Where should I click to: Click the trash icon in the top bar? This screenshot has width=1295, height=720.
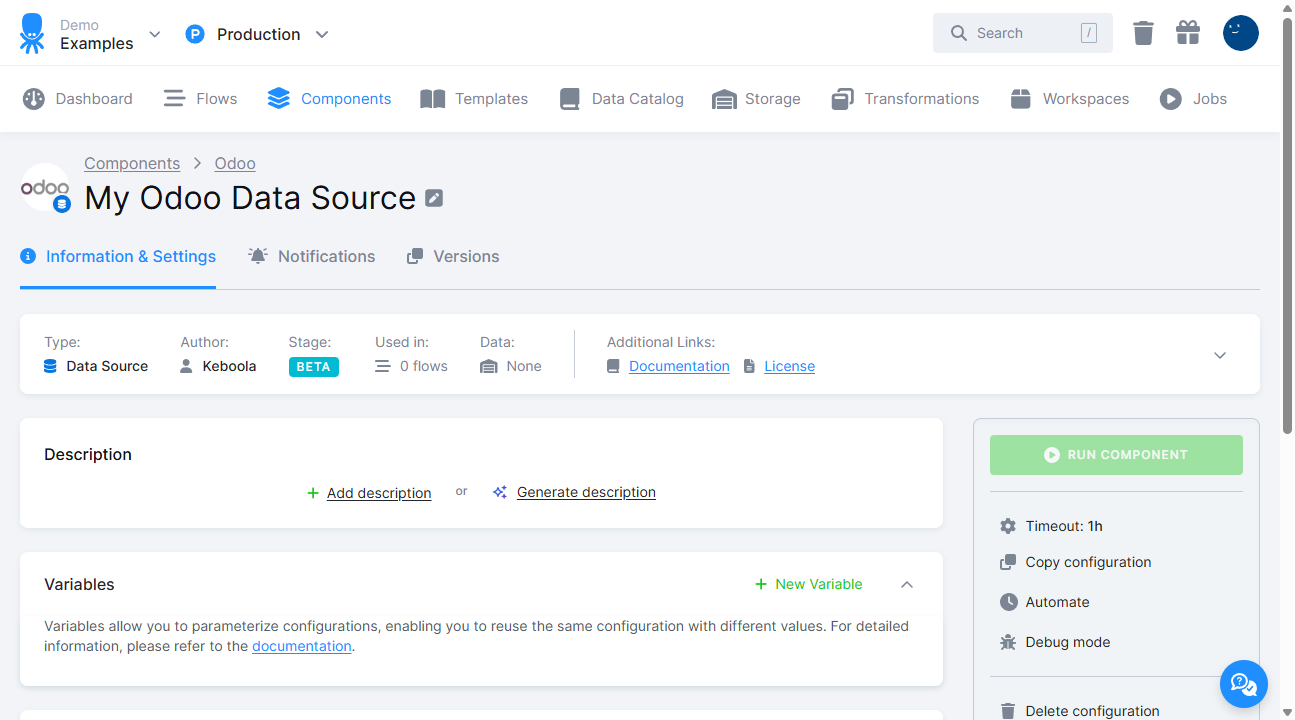point(1143,32)
